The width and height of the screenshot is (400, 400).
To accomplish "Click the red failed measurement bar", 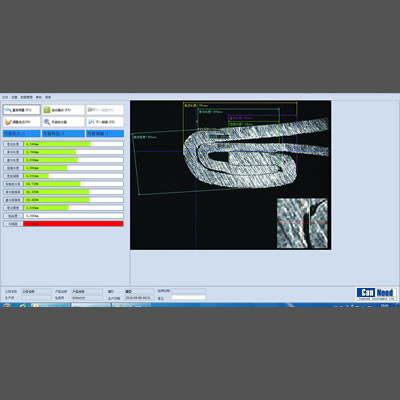I will [73, 224].
